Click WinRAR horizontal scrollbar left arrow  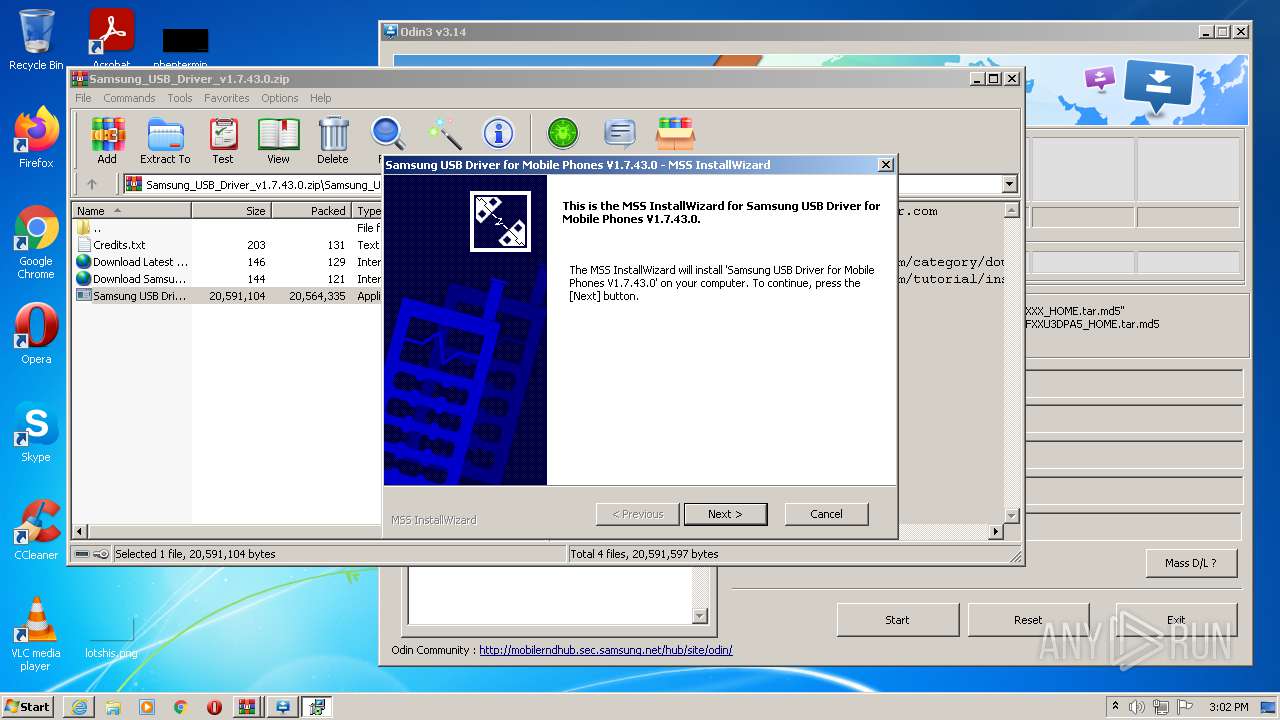coord(81,532)
